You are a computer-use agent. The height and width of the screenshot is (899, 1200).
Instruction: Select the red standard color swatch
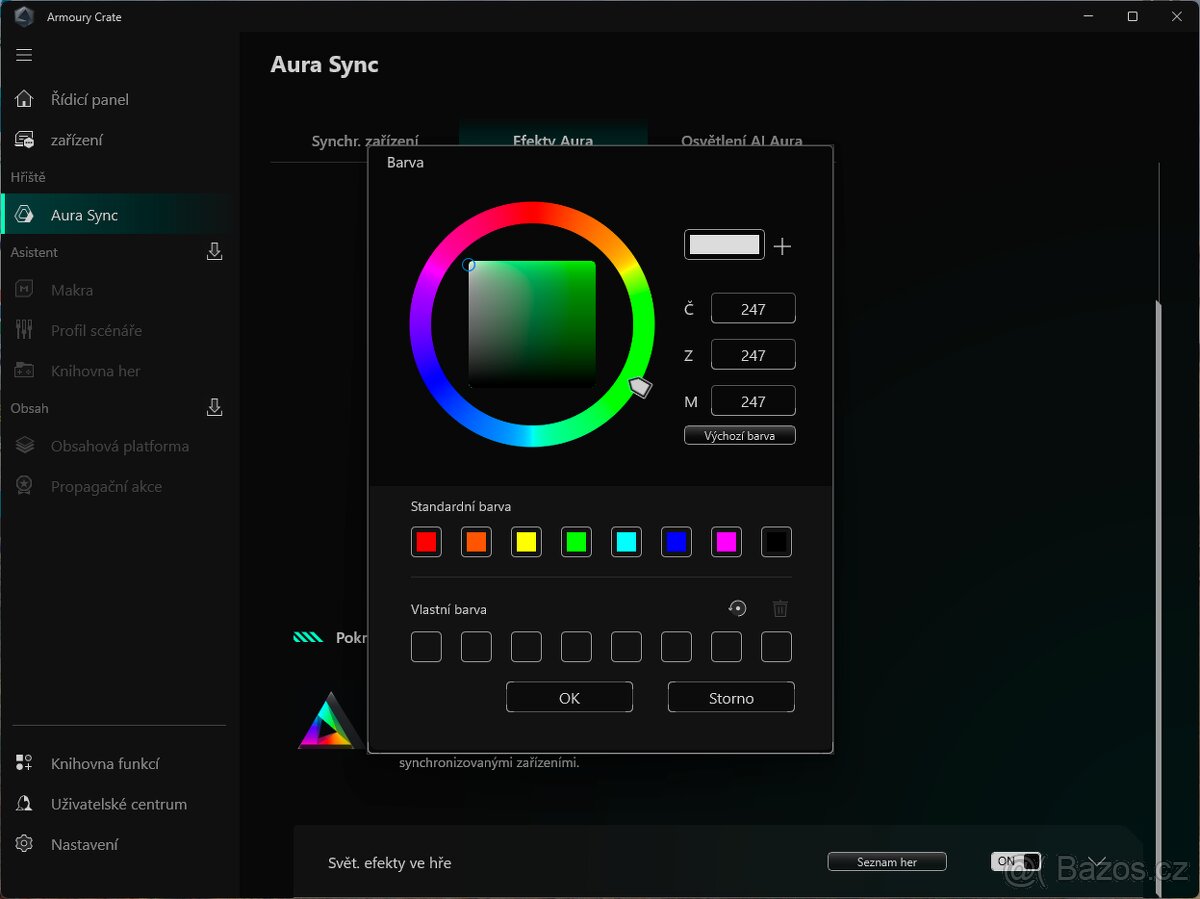pyautogui.click(x=426, y=542)
